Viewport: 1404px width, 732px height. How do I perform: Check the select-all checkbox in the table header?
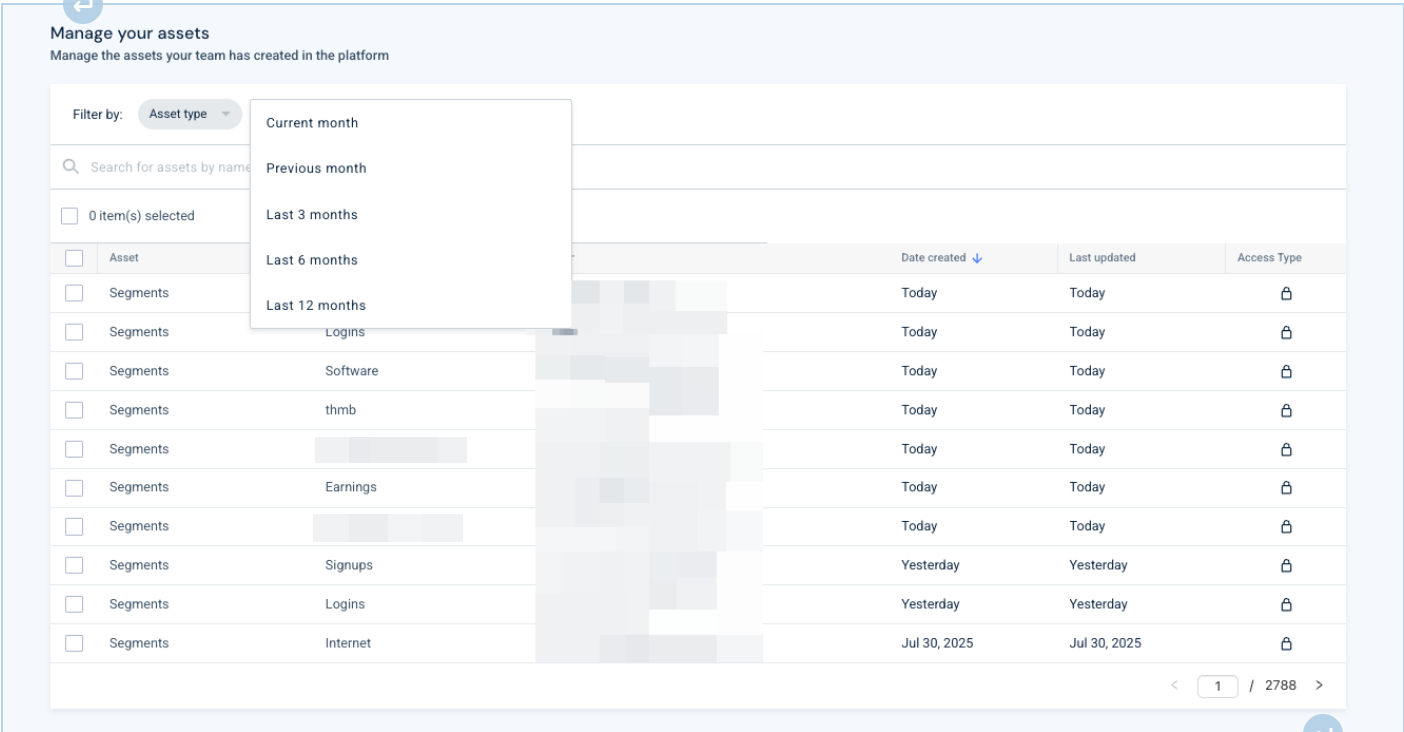(74, 258)
